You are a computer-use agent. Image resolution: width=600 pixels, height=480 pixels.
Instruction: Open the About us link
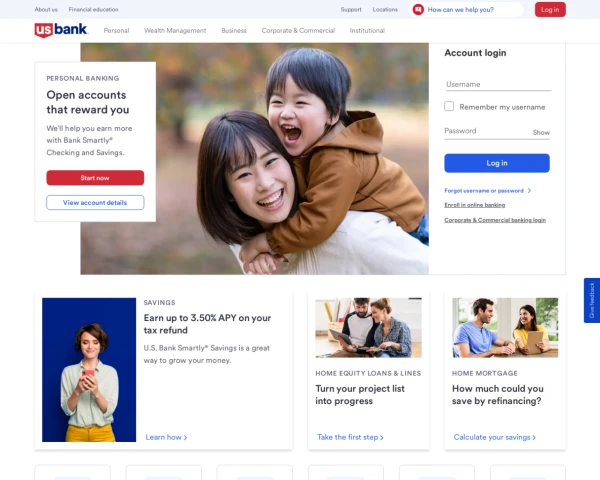(46, 10)
